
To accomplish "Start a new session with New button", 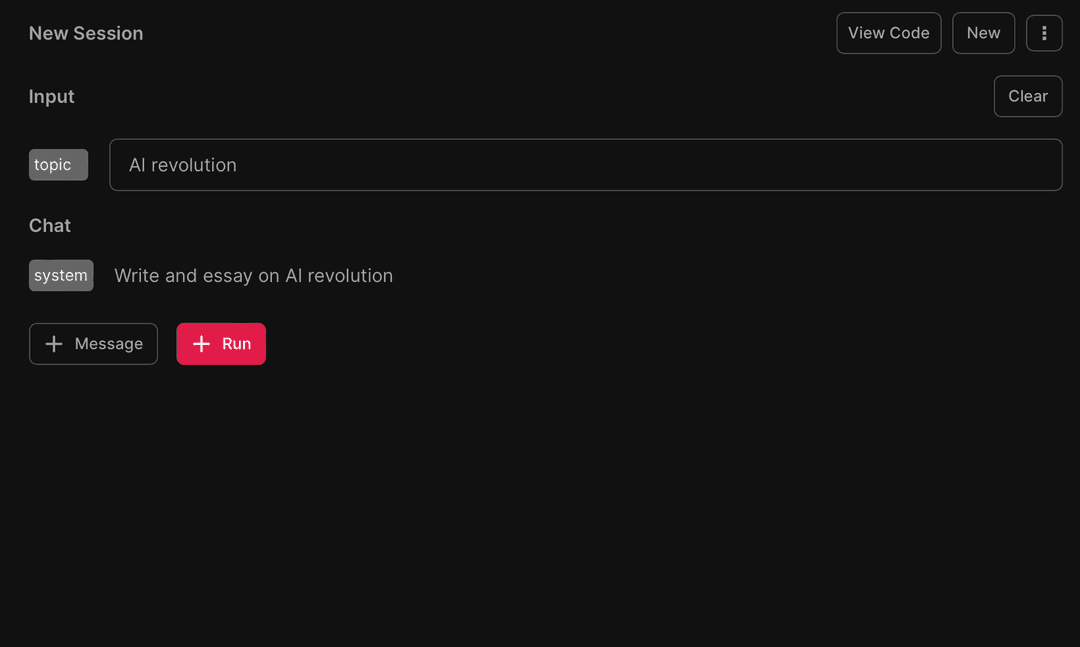I will (983, 33).
